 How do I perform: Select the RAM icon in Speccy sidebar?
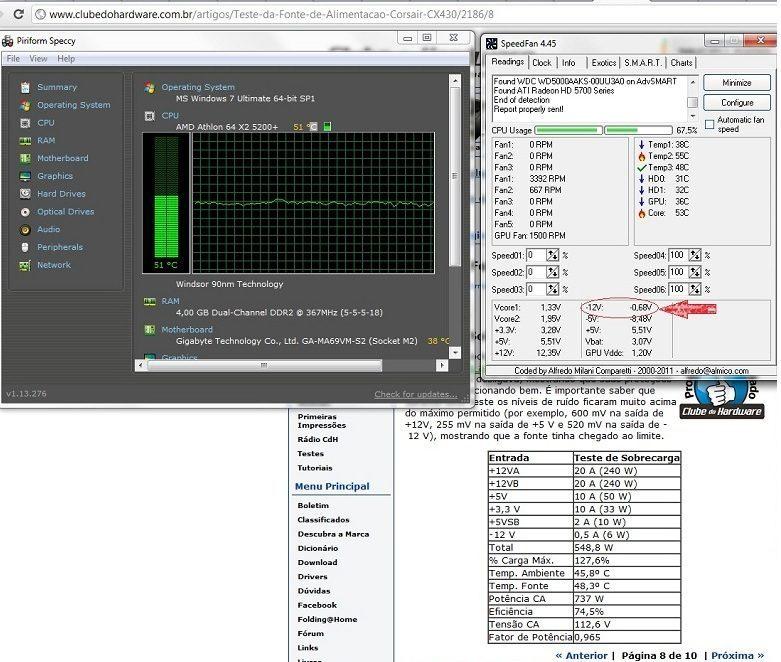point(25,141)
